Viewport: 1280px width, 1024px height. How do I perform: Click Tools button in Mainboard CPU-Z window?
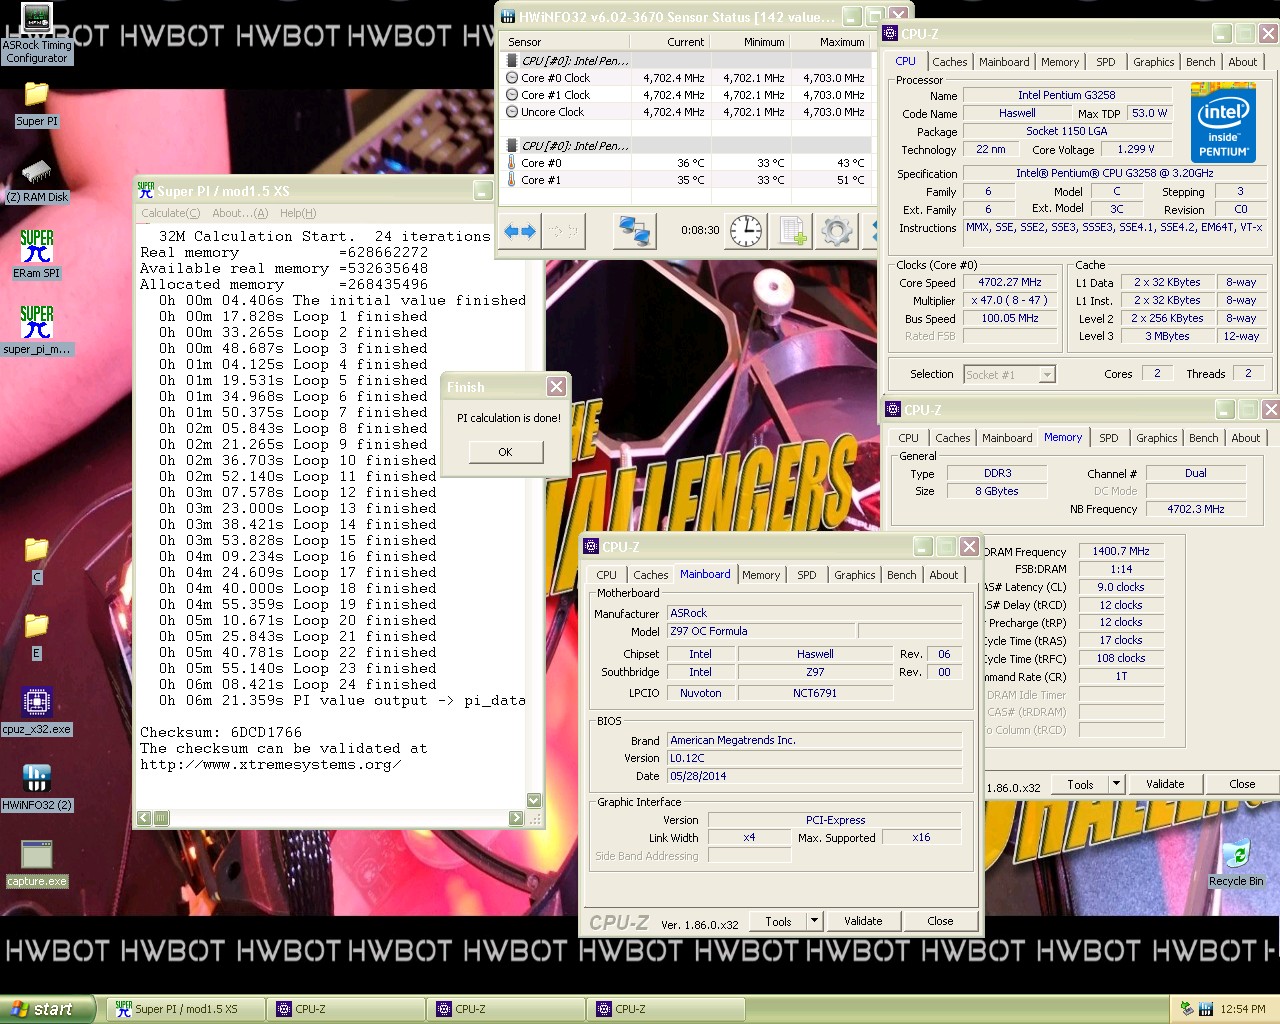(778, 921)
